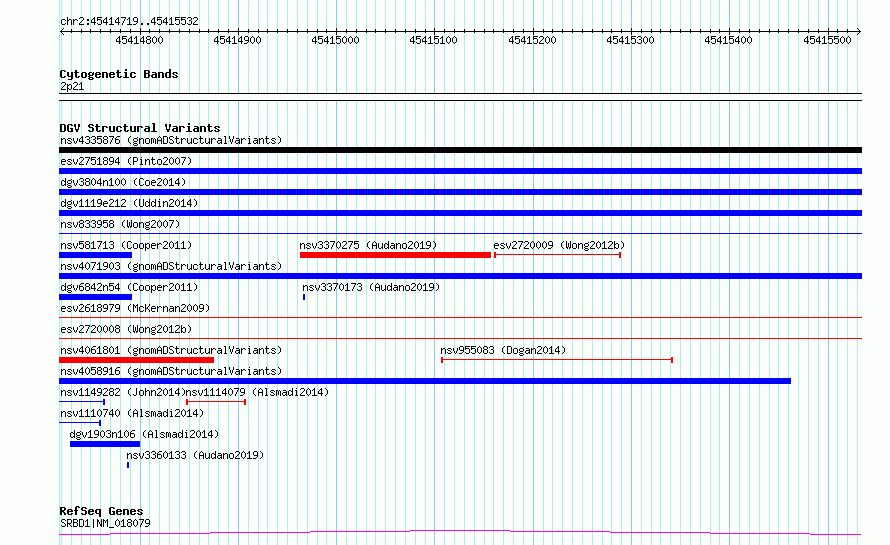The height and width of the screenshot is (545, 890).
Task: Select the blue esv2751894 variant bar
Action: [x=460, y=171]
